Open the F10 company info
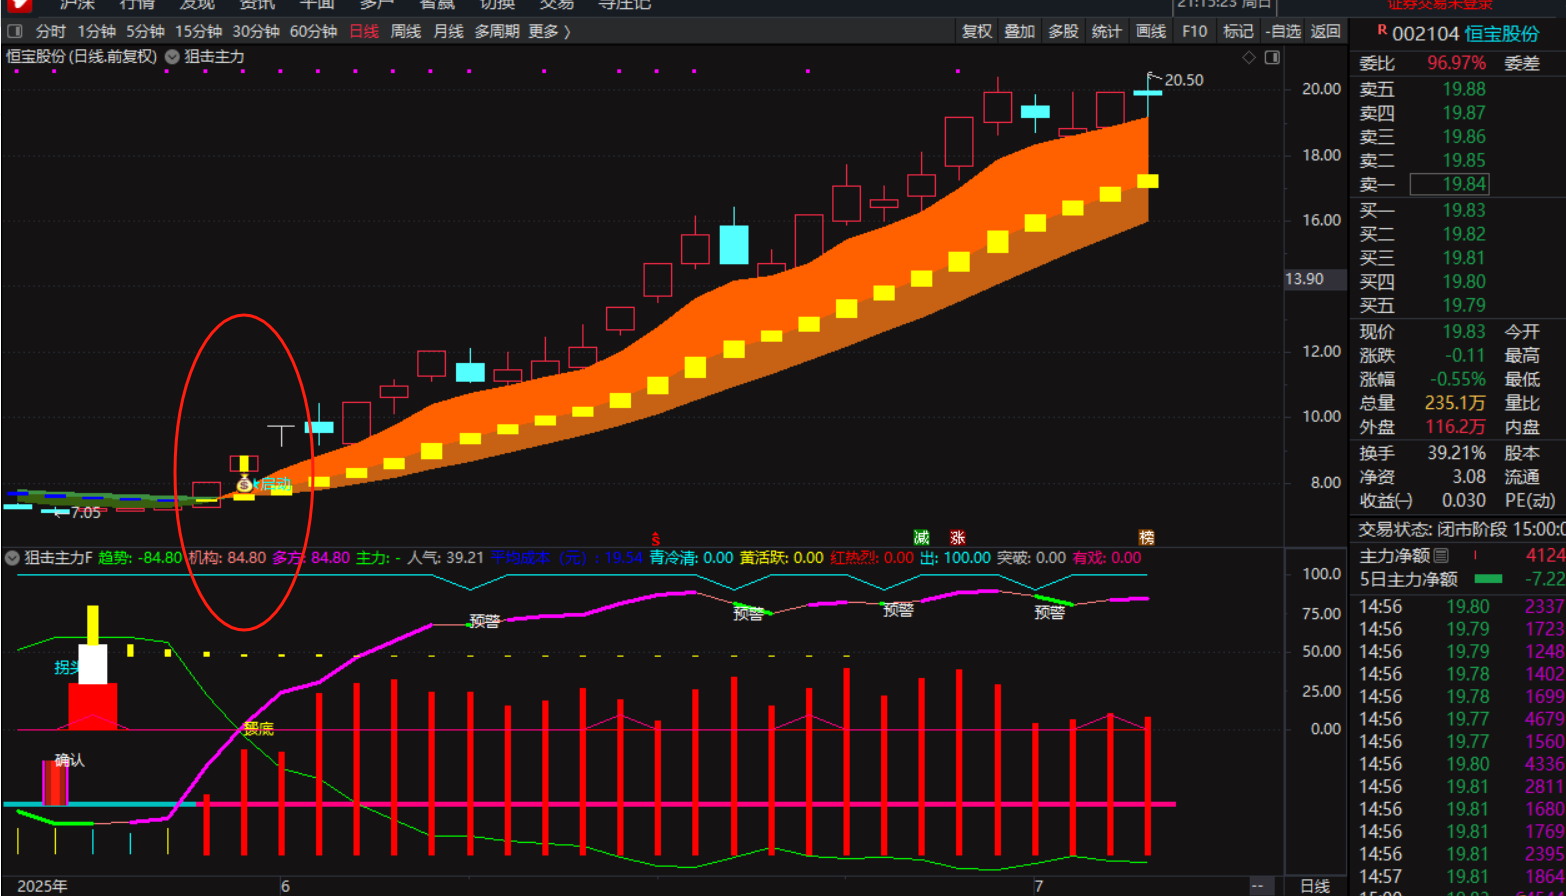The height and width of the screenshot is (896, 1566). click(x=1194, y=32)
